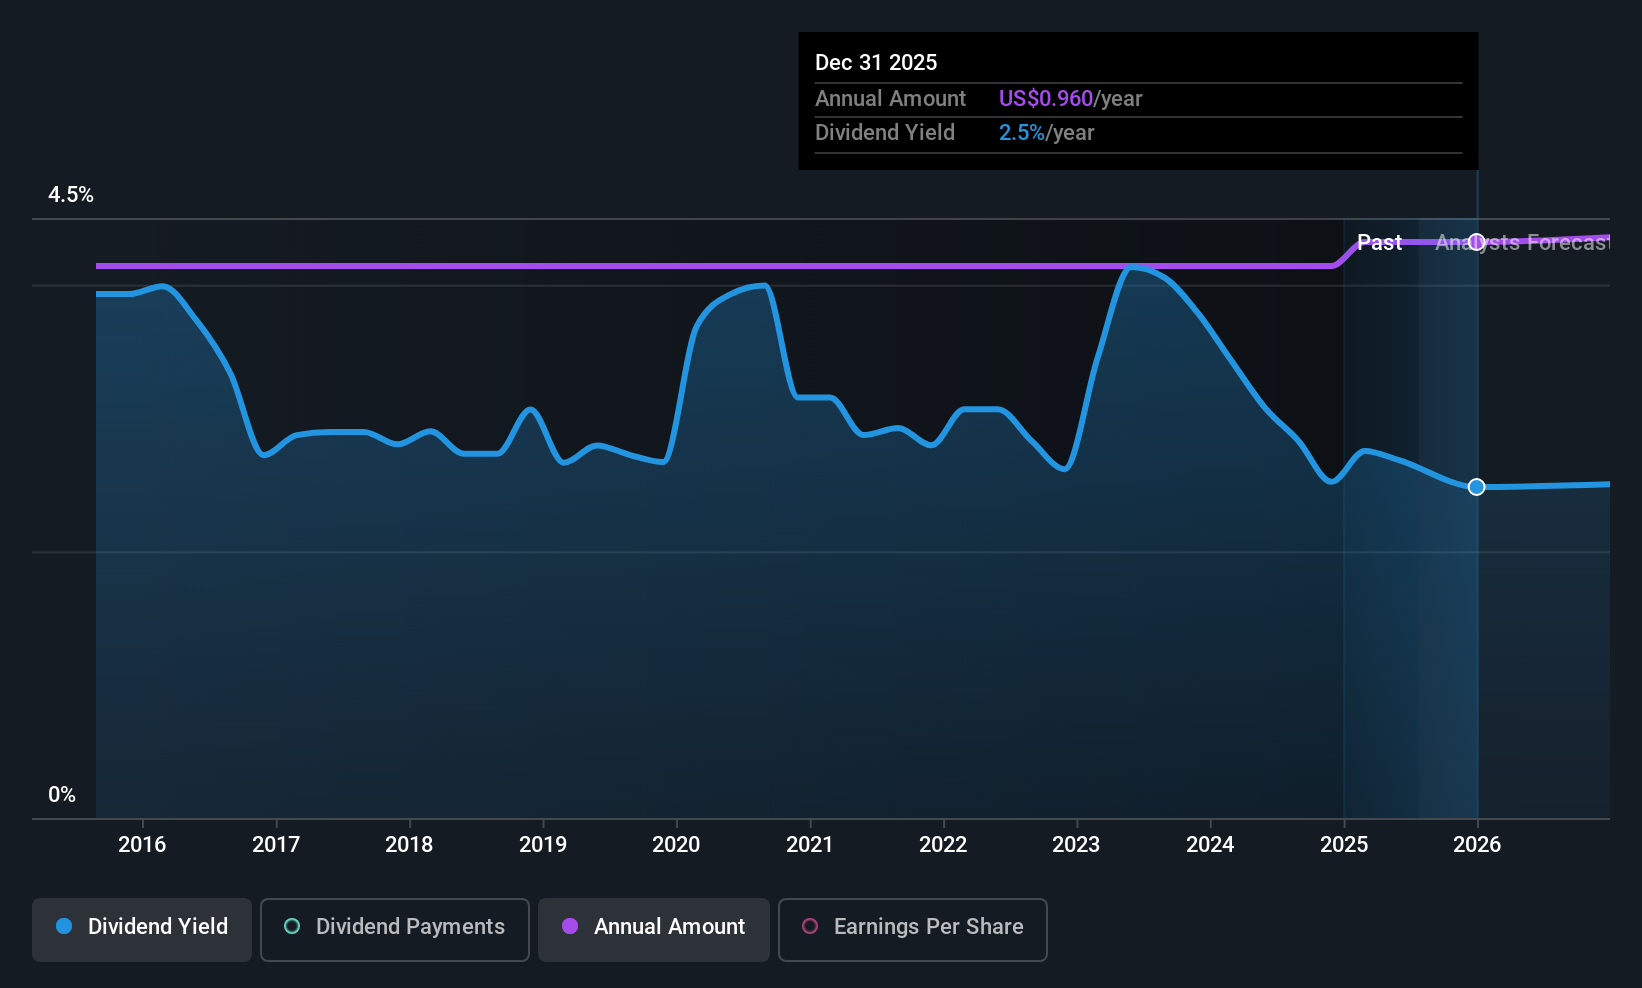Click the 2018 x-axis label

(x=409, y=844)
